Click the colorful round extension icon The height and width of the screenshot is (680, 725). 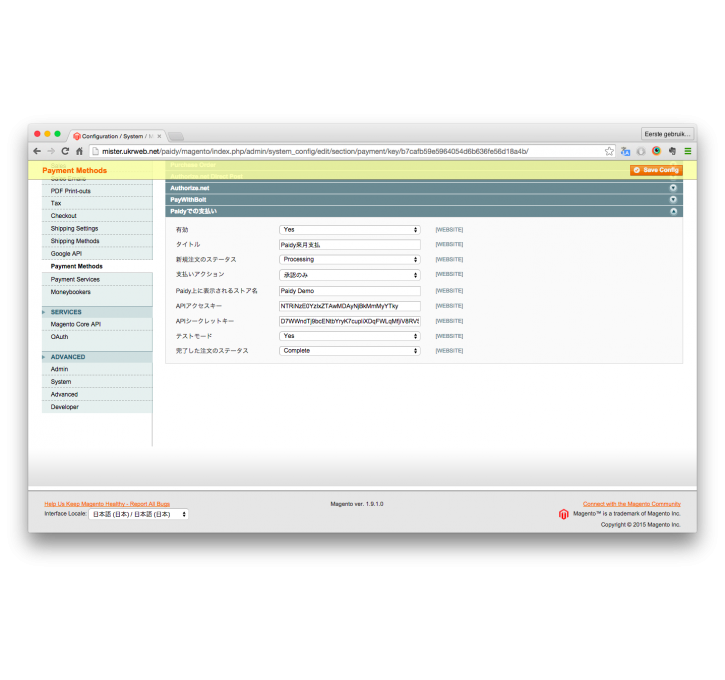[x=656, y=151]
